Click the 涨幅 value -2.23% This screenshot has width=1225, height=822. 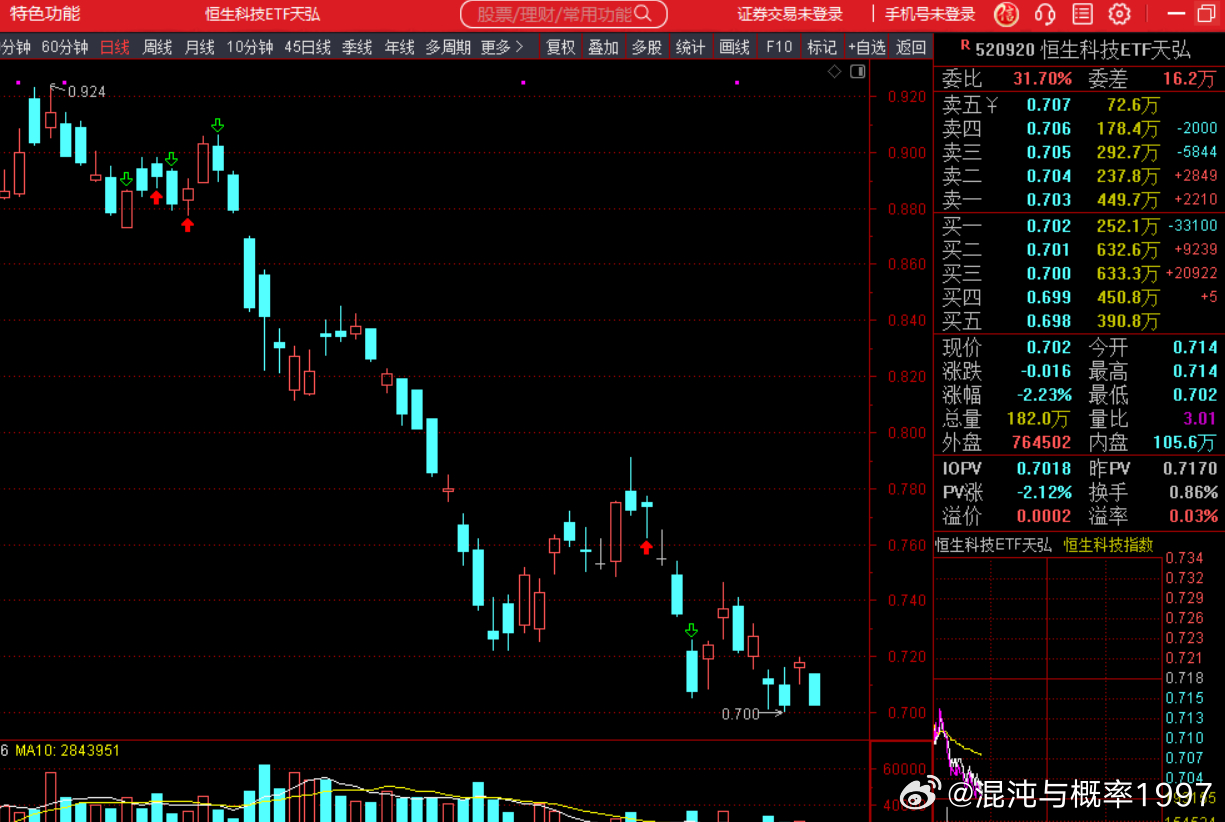tap(1044, 395)
